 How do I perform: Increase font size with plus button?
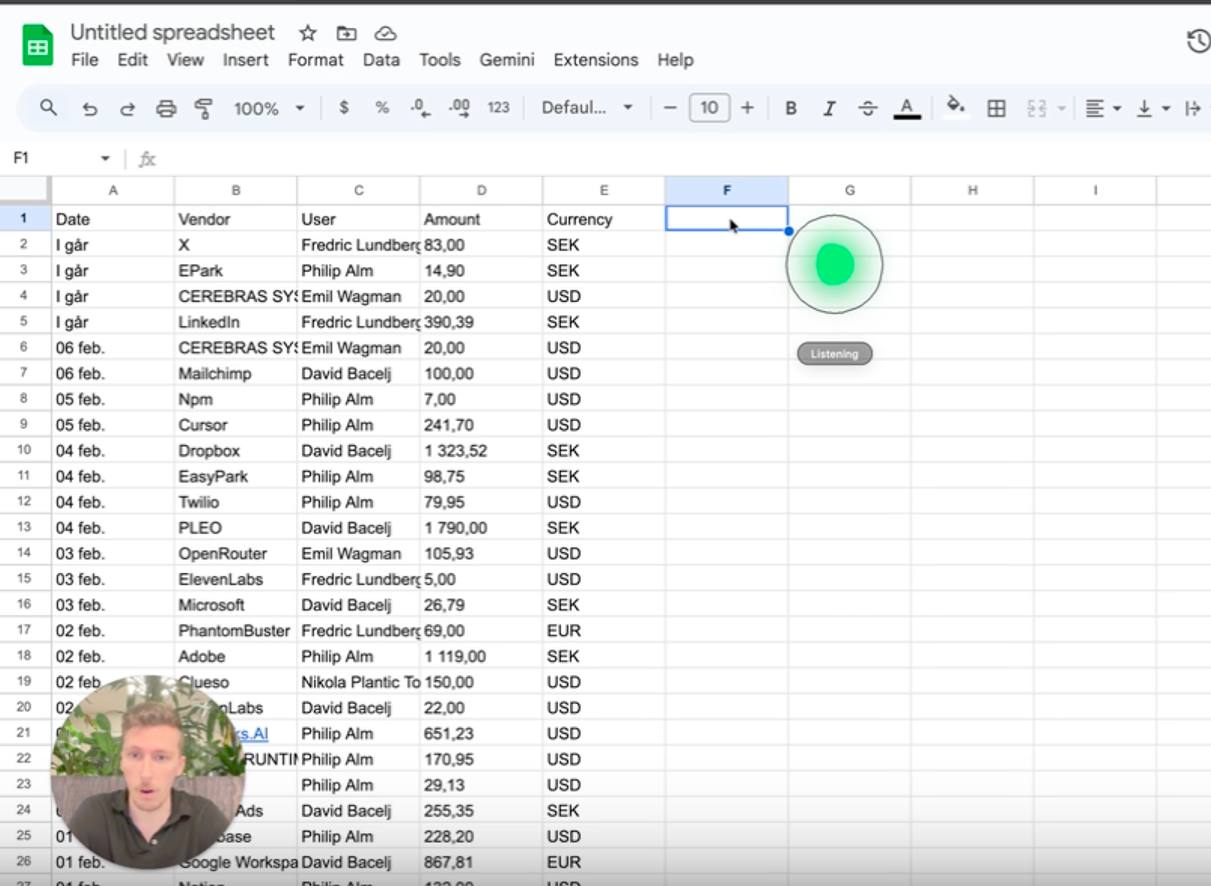[x=747, y=108]
